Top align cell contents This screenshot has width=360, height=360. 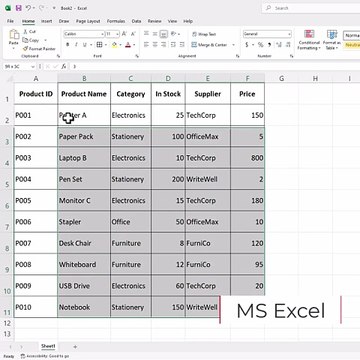(146, 34)
